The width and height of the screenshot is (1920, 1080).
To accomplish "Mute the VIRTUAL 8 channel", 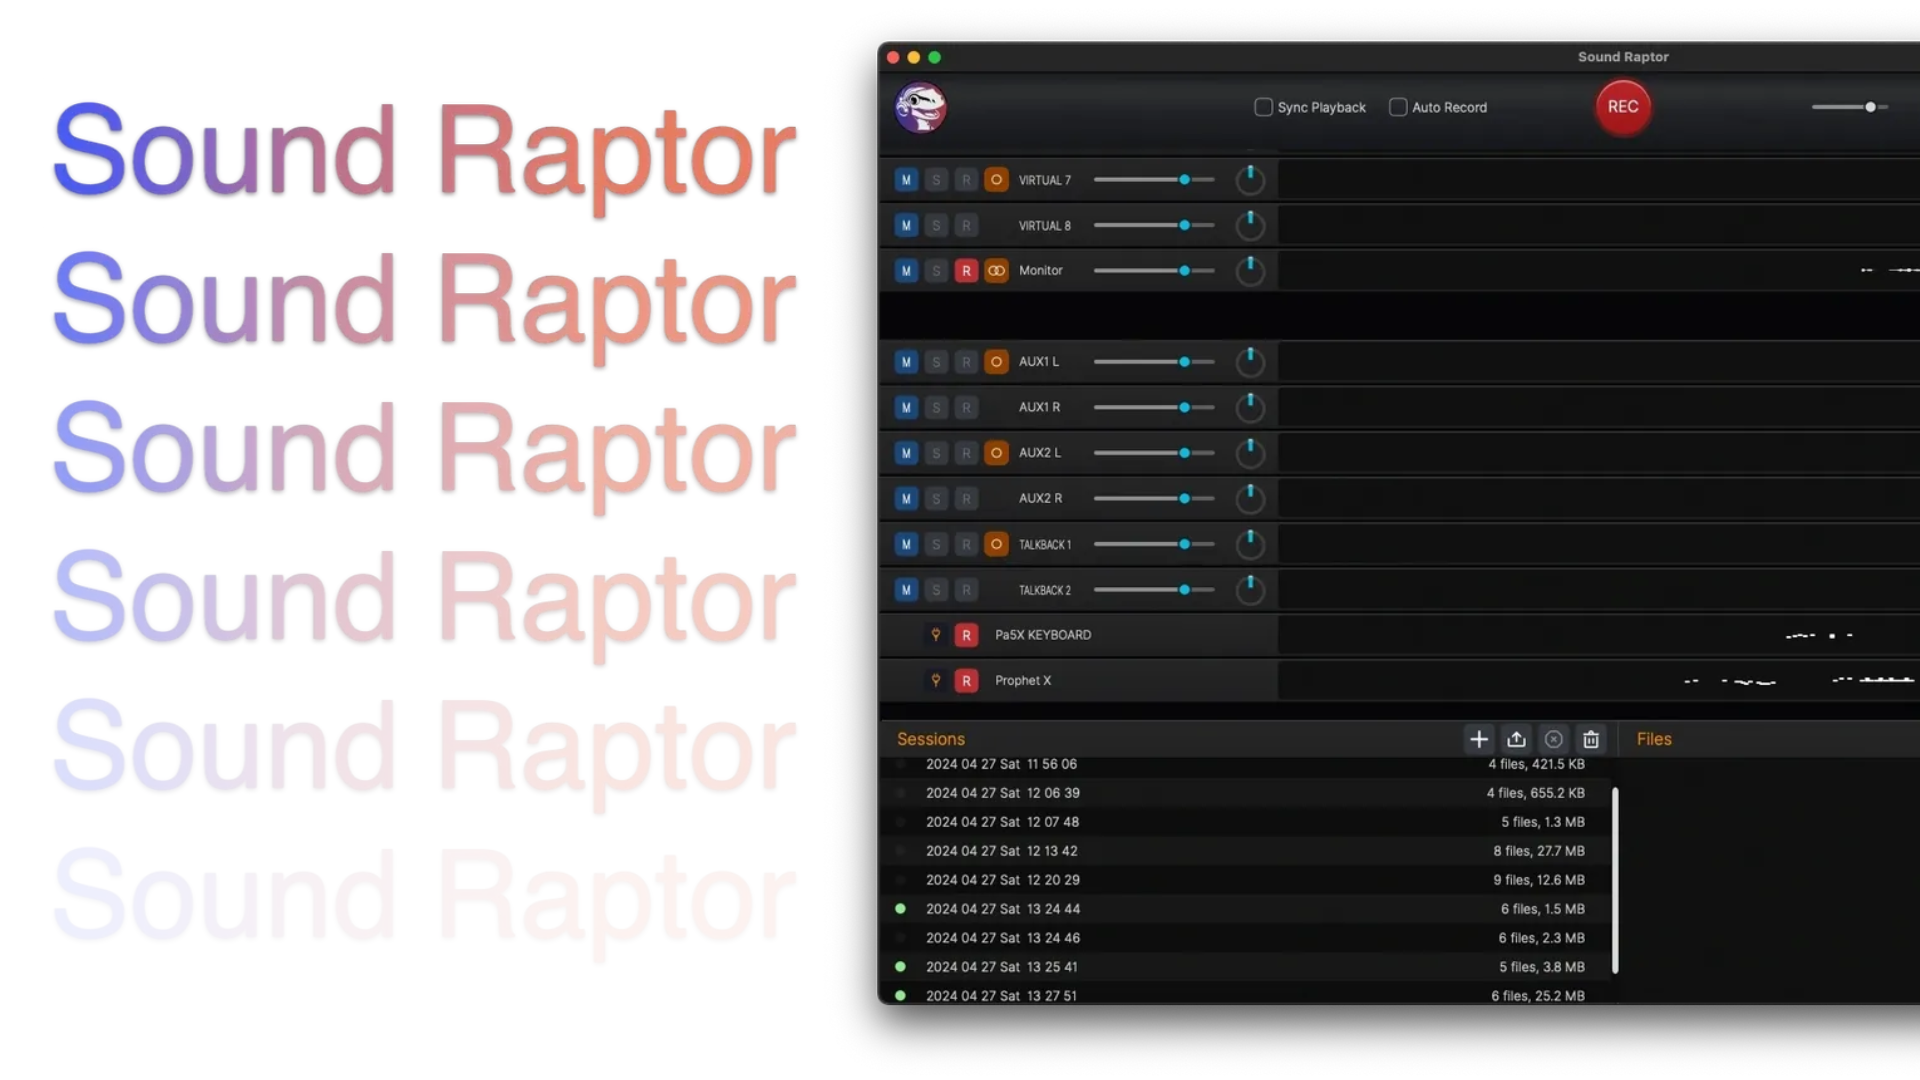I will pyautogui.click(x=906, y=226).
